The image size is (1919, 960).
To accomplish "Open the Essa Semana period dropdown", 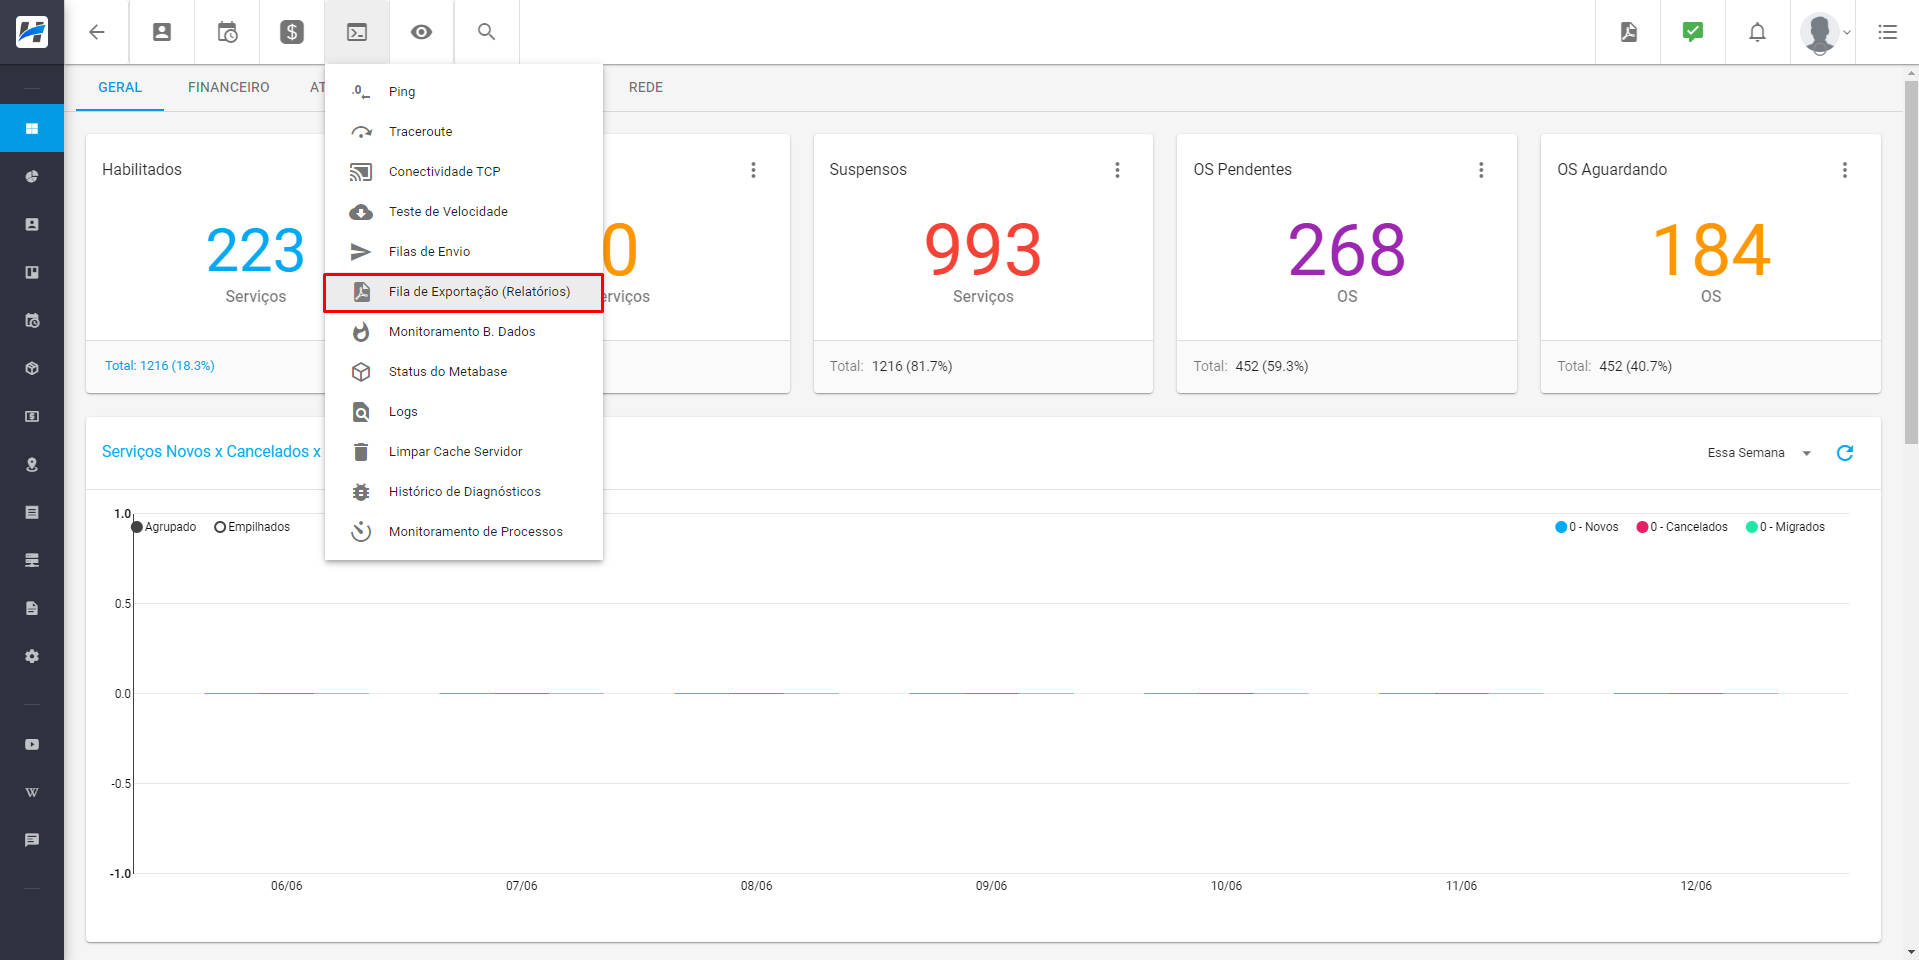I will tap(1759, 453).
